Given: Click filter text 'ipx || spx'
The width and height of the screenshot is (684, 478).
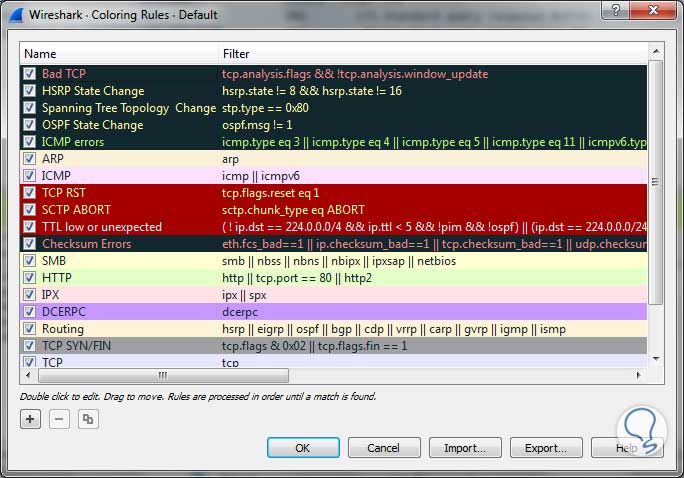Looking at the screenshot, I should coord(244,295).
